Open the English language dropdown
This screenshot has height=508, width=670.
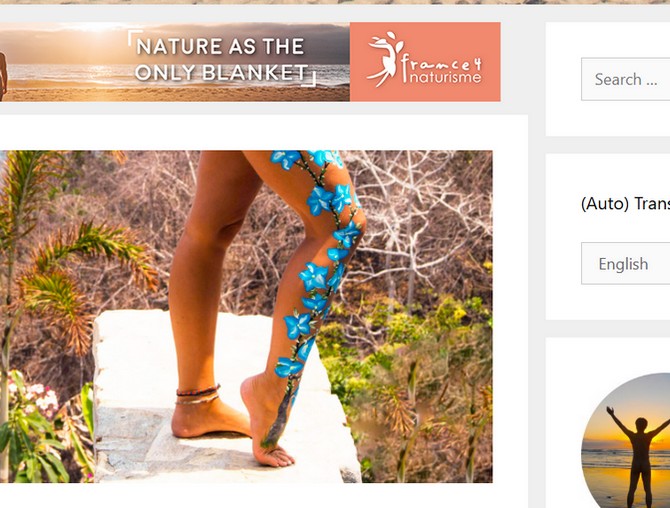[x=626, y=264]
